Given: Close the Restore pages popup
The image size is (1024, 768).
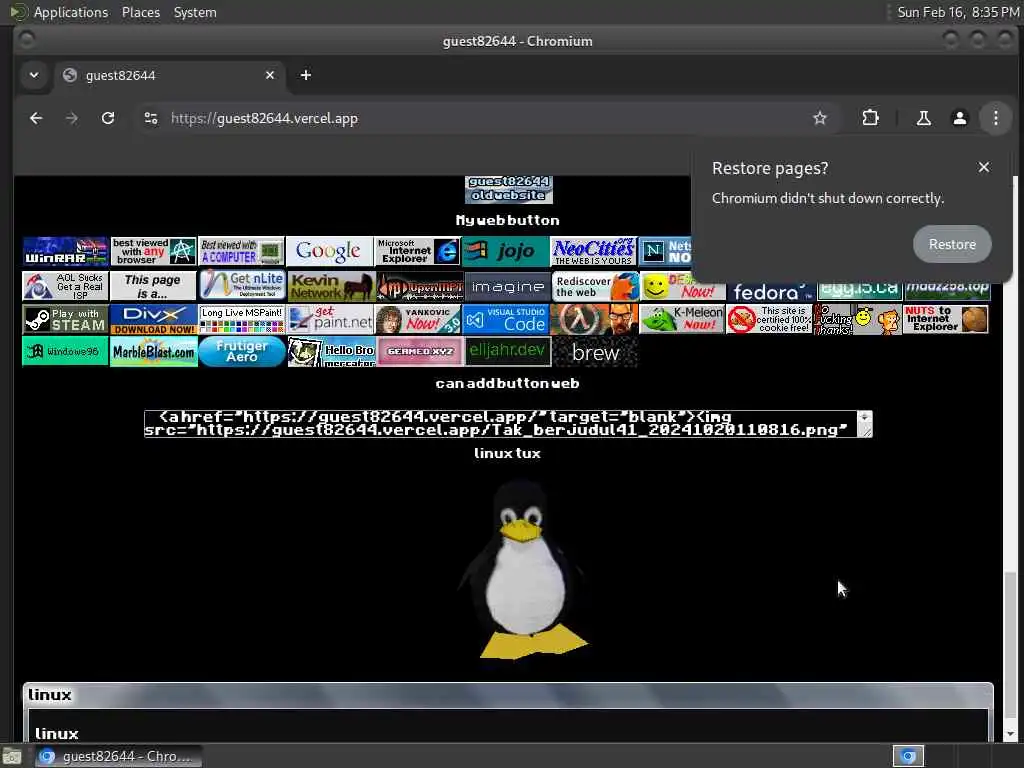Looking at the screenshot, I should tap(984, 167).
